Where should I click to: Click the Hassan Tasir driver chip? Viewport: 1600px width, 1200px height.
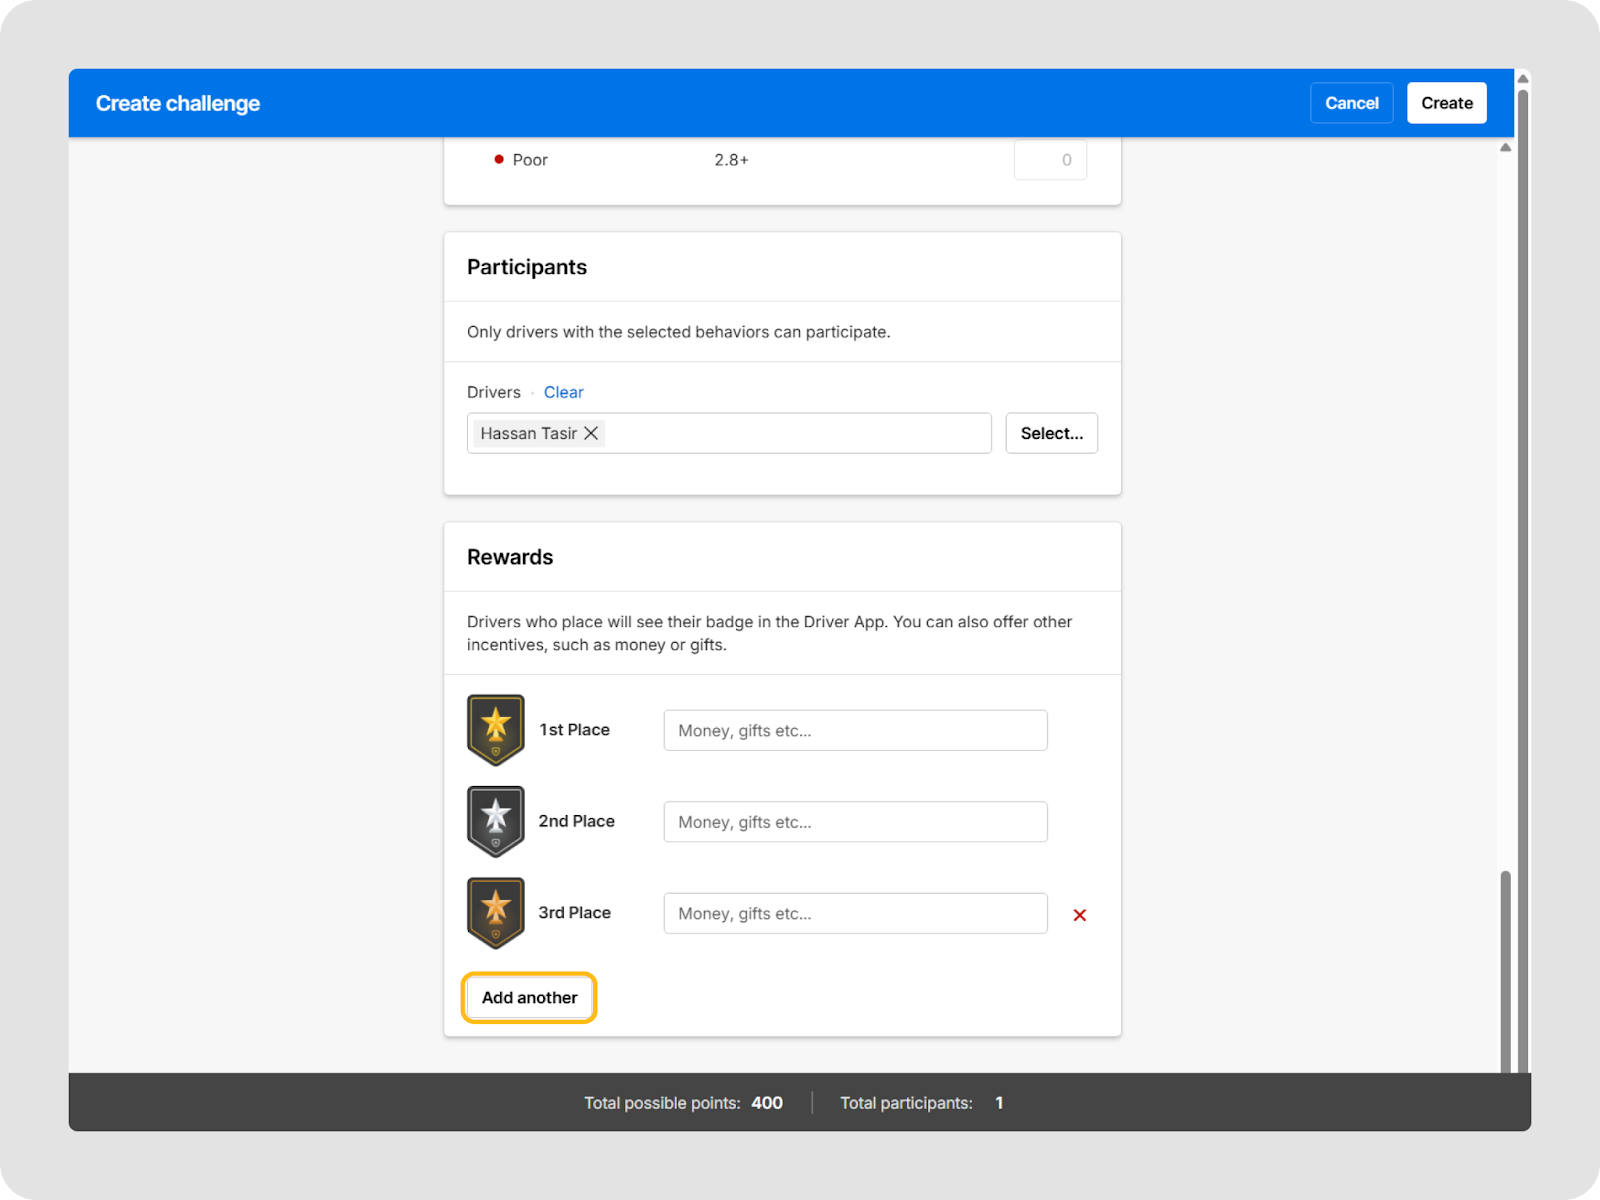[x=528, y=433]
